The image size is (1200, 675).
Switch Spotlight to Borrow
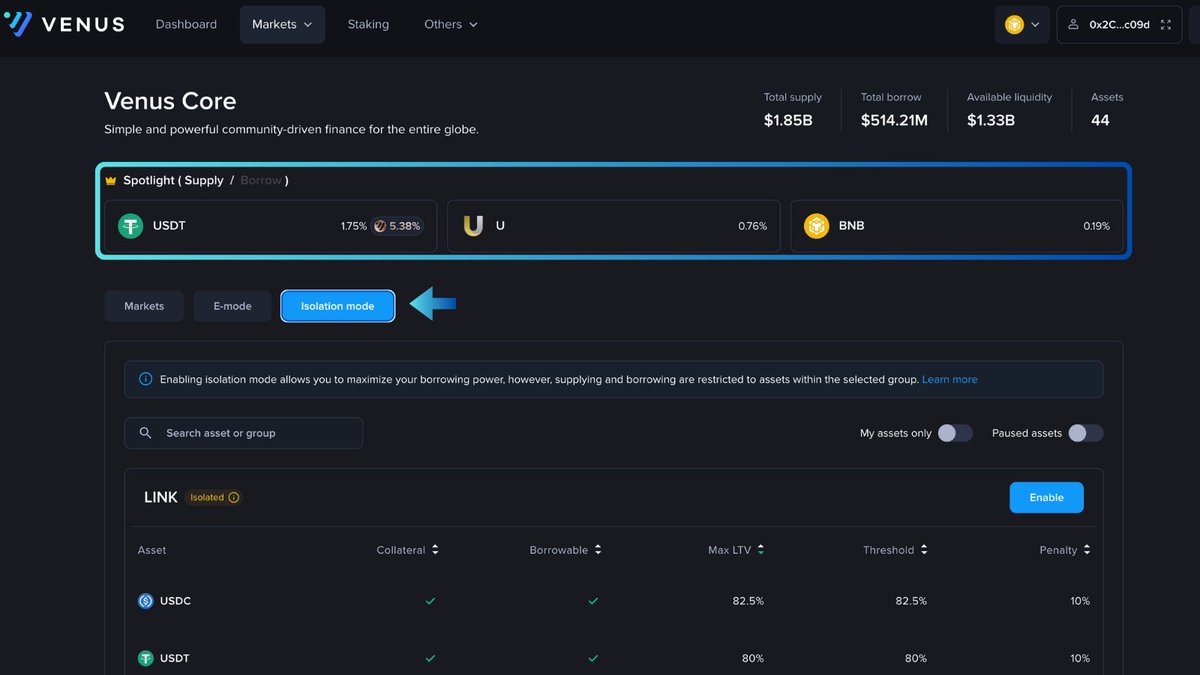point(261,181)
